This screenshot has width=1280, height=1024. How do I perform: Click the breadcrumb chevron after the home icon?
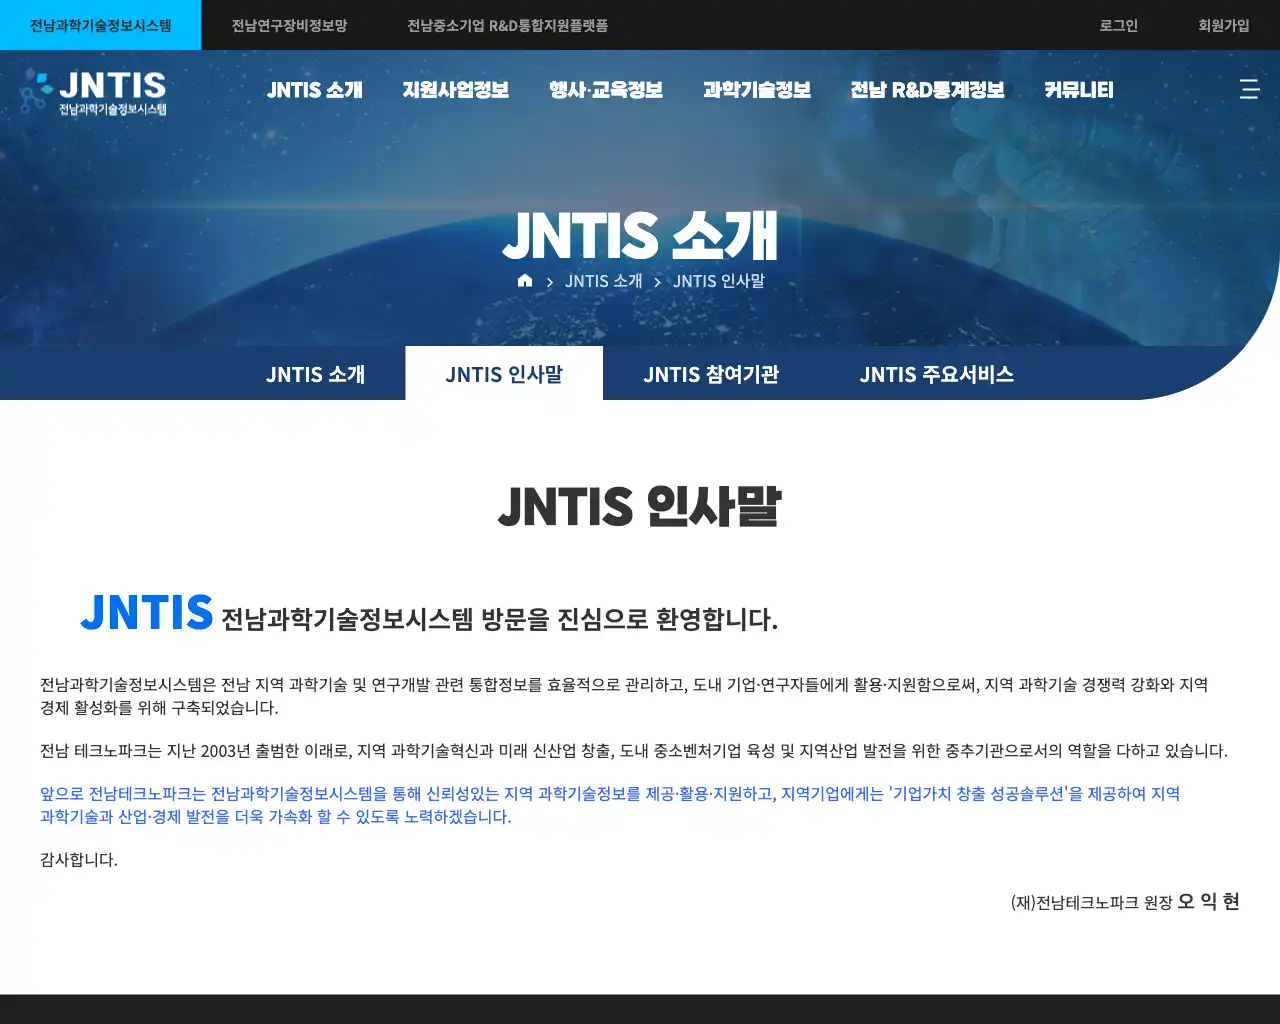click(x=548, y=282)
